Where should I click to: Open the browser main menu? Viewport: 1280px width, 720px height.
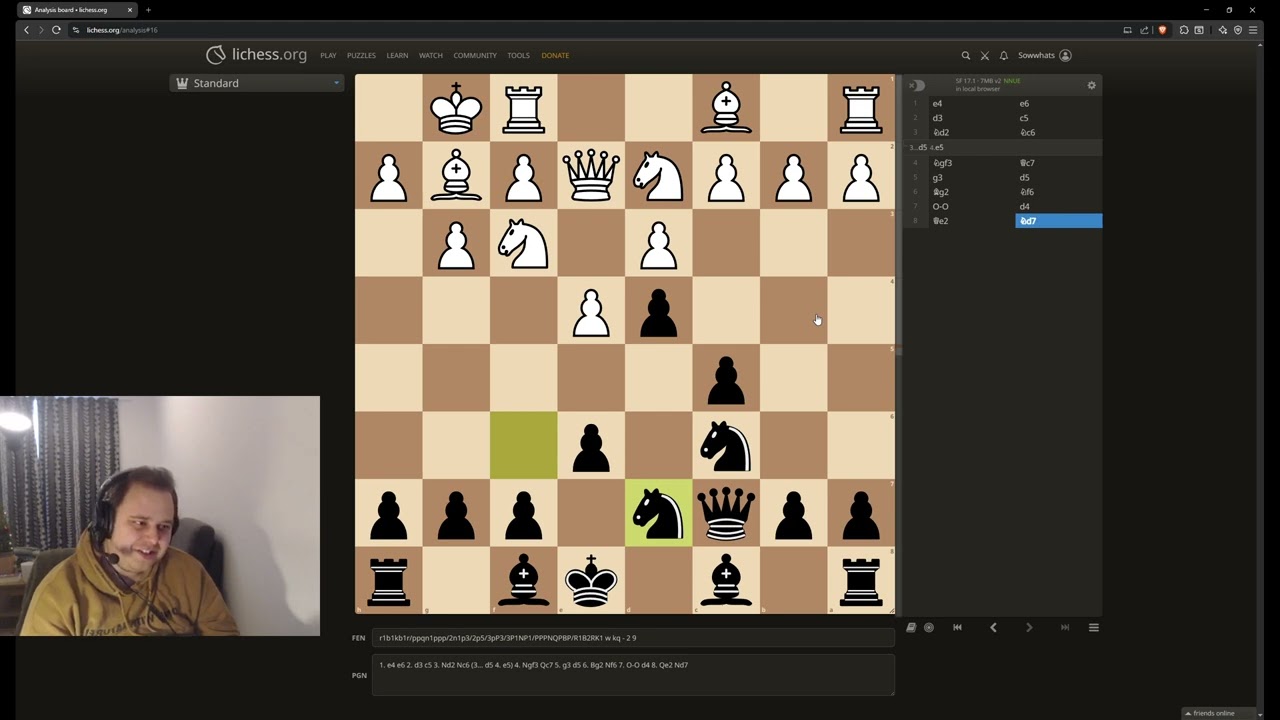[x=1253, y=30]
